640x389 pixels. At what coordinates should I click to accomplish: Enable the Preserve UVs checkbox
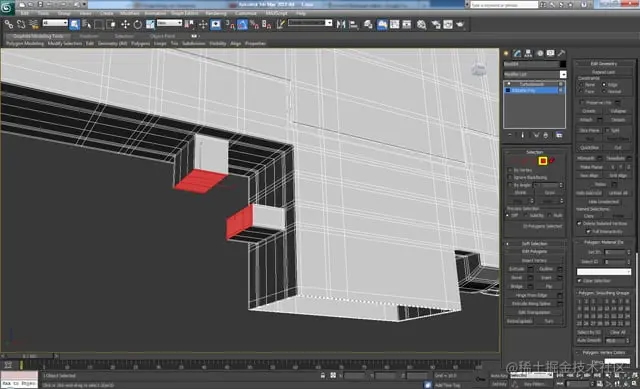click(x=582, y=102)
